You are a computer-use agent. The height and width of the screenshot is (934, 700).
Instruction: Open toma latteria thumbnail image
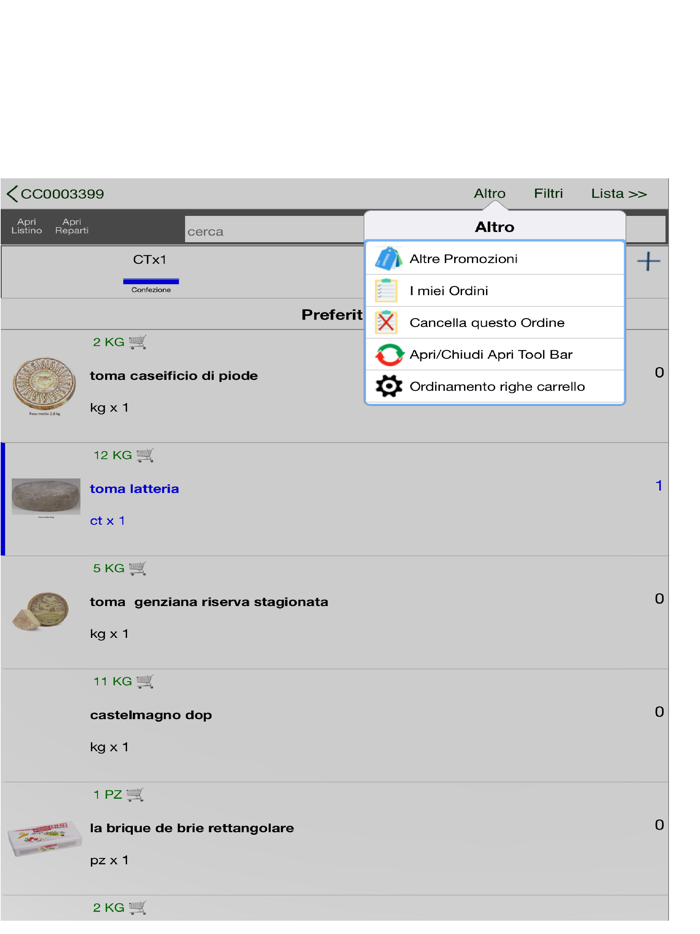pos(46,497)
